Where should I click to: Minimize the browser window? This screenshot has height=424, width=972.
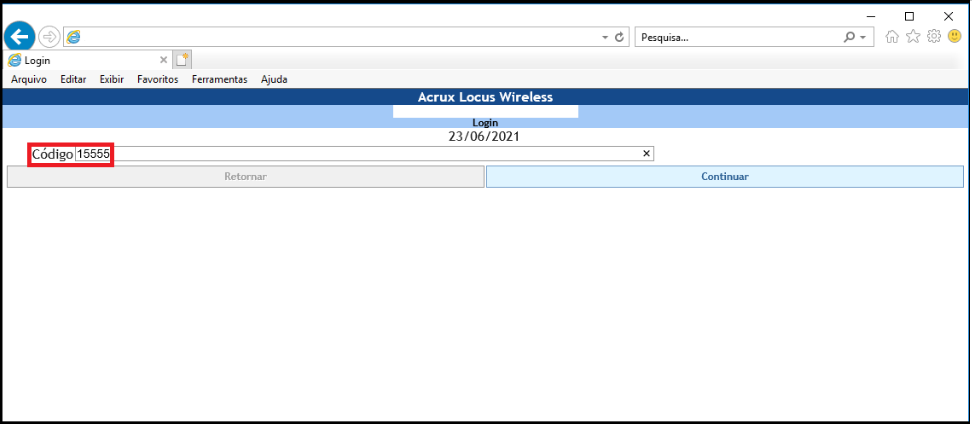pos(870,16)
